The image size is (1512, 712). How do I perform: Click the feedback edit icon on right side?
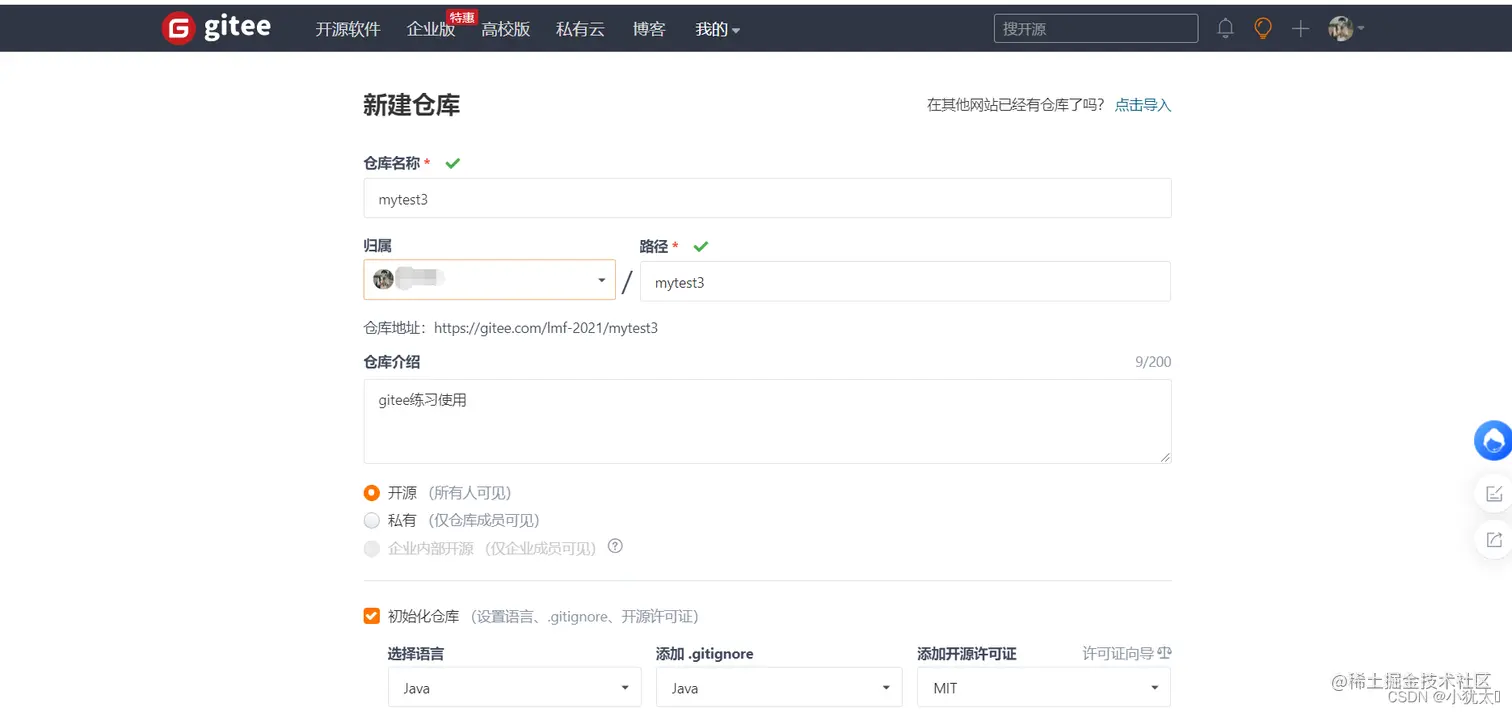click(x=1494, y=493)
